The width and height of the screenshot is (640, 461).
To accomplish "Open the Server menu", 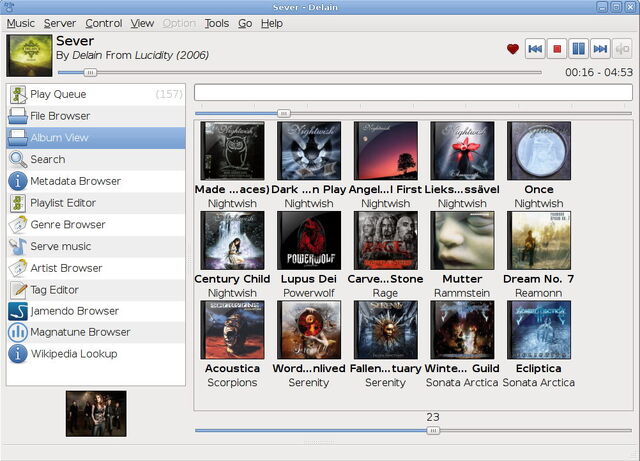I will coord(60,23).
